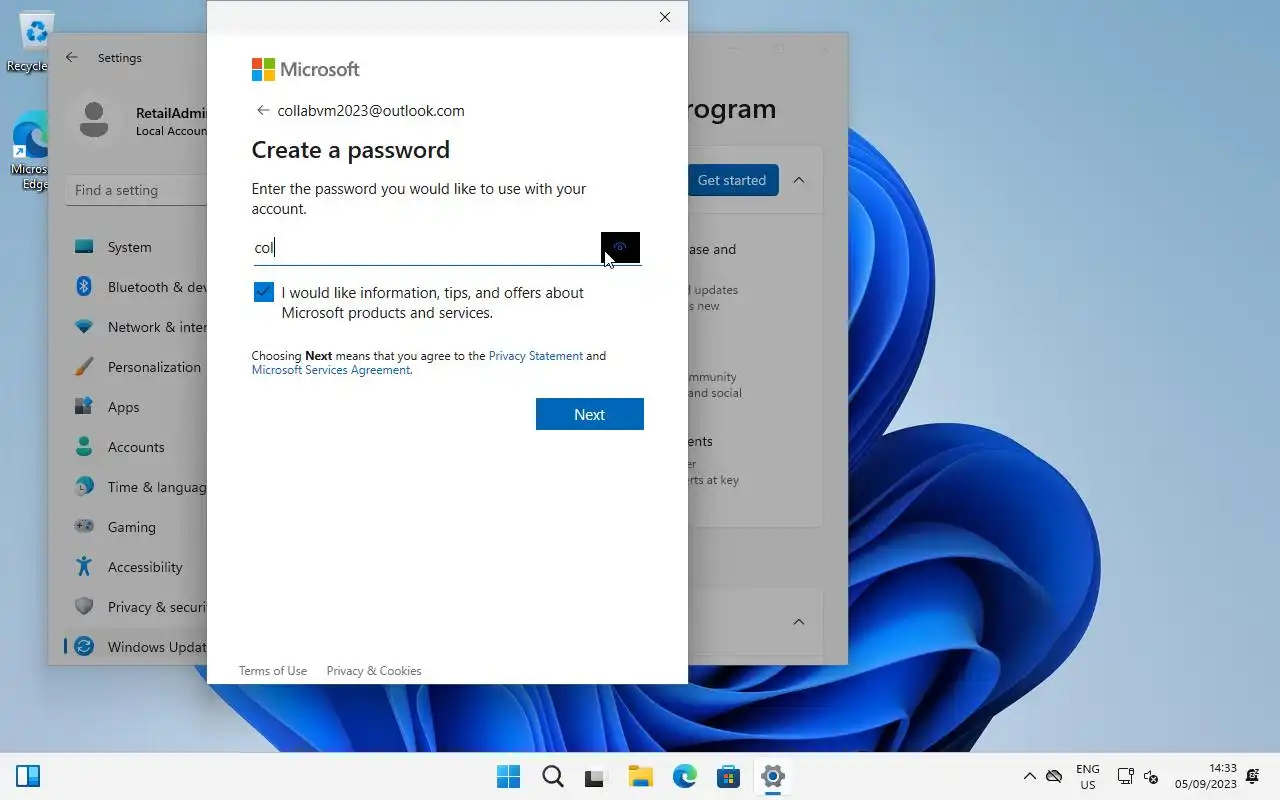Collapse the lower section chevron in Settings

tap(799, 622)
